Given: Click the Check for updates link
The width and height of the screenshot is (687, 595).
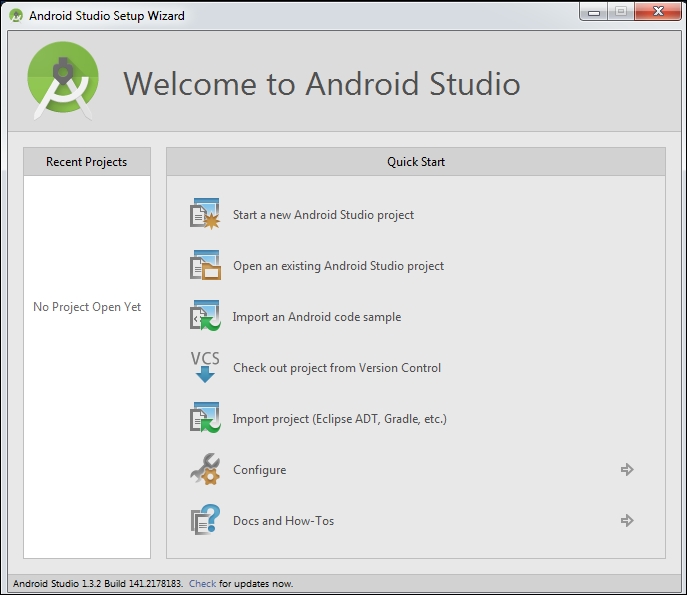Looking at the screenshot, I should [202, 584].
